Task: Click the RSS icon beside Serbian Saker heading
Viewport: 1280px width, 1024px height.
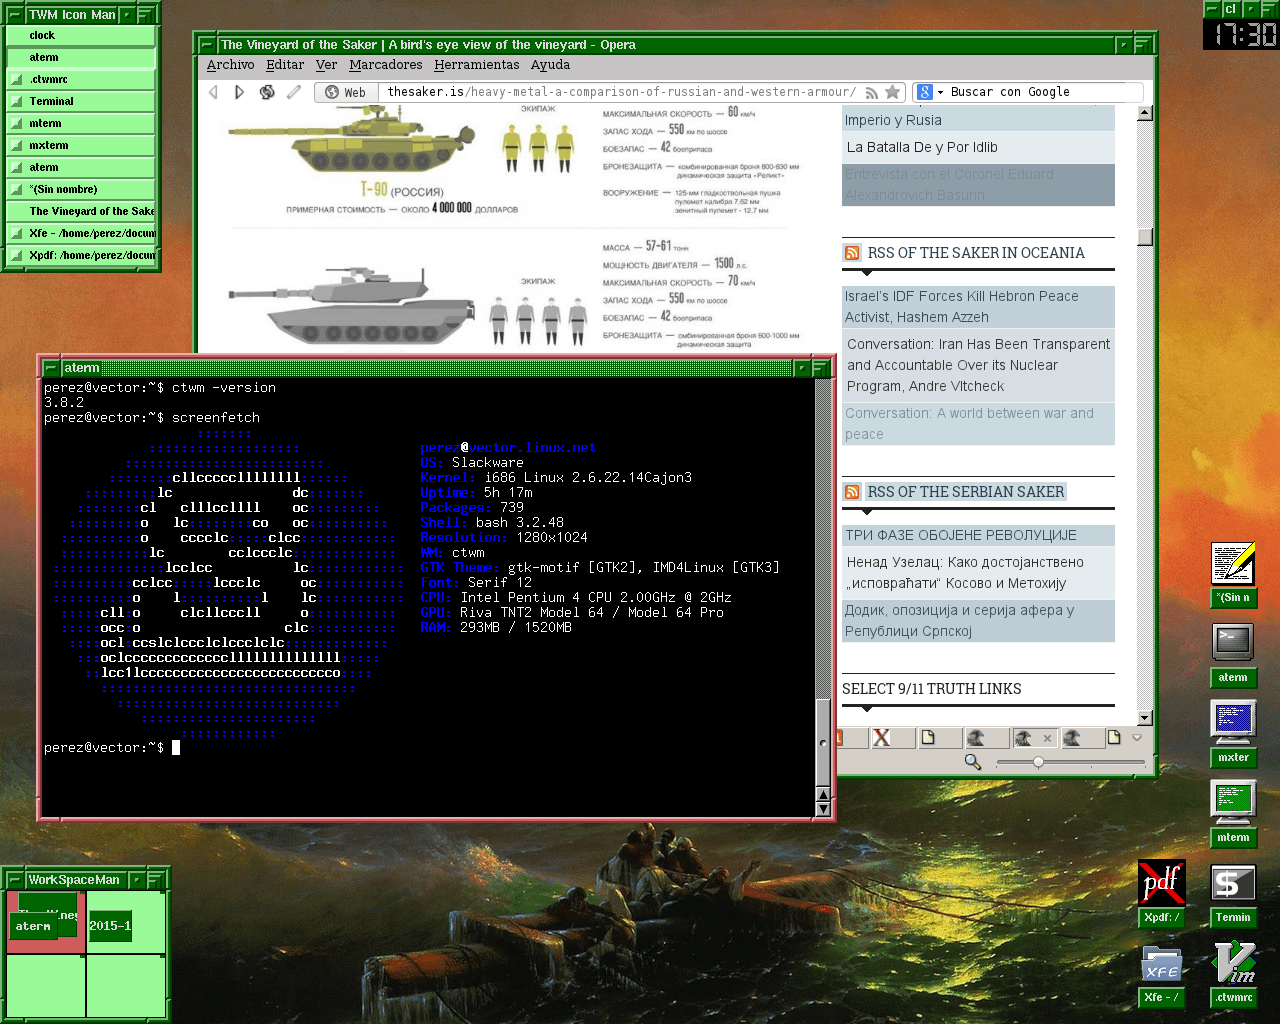Action: (x=852, y=492)
